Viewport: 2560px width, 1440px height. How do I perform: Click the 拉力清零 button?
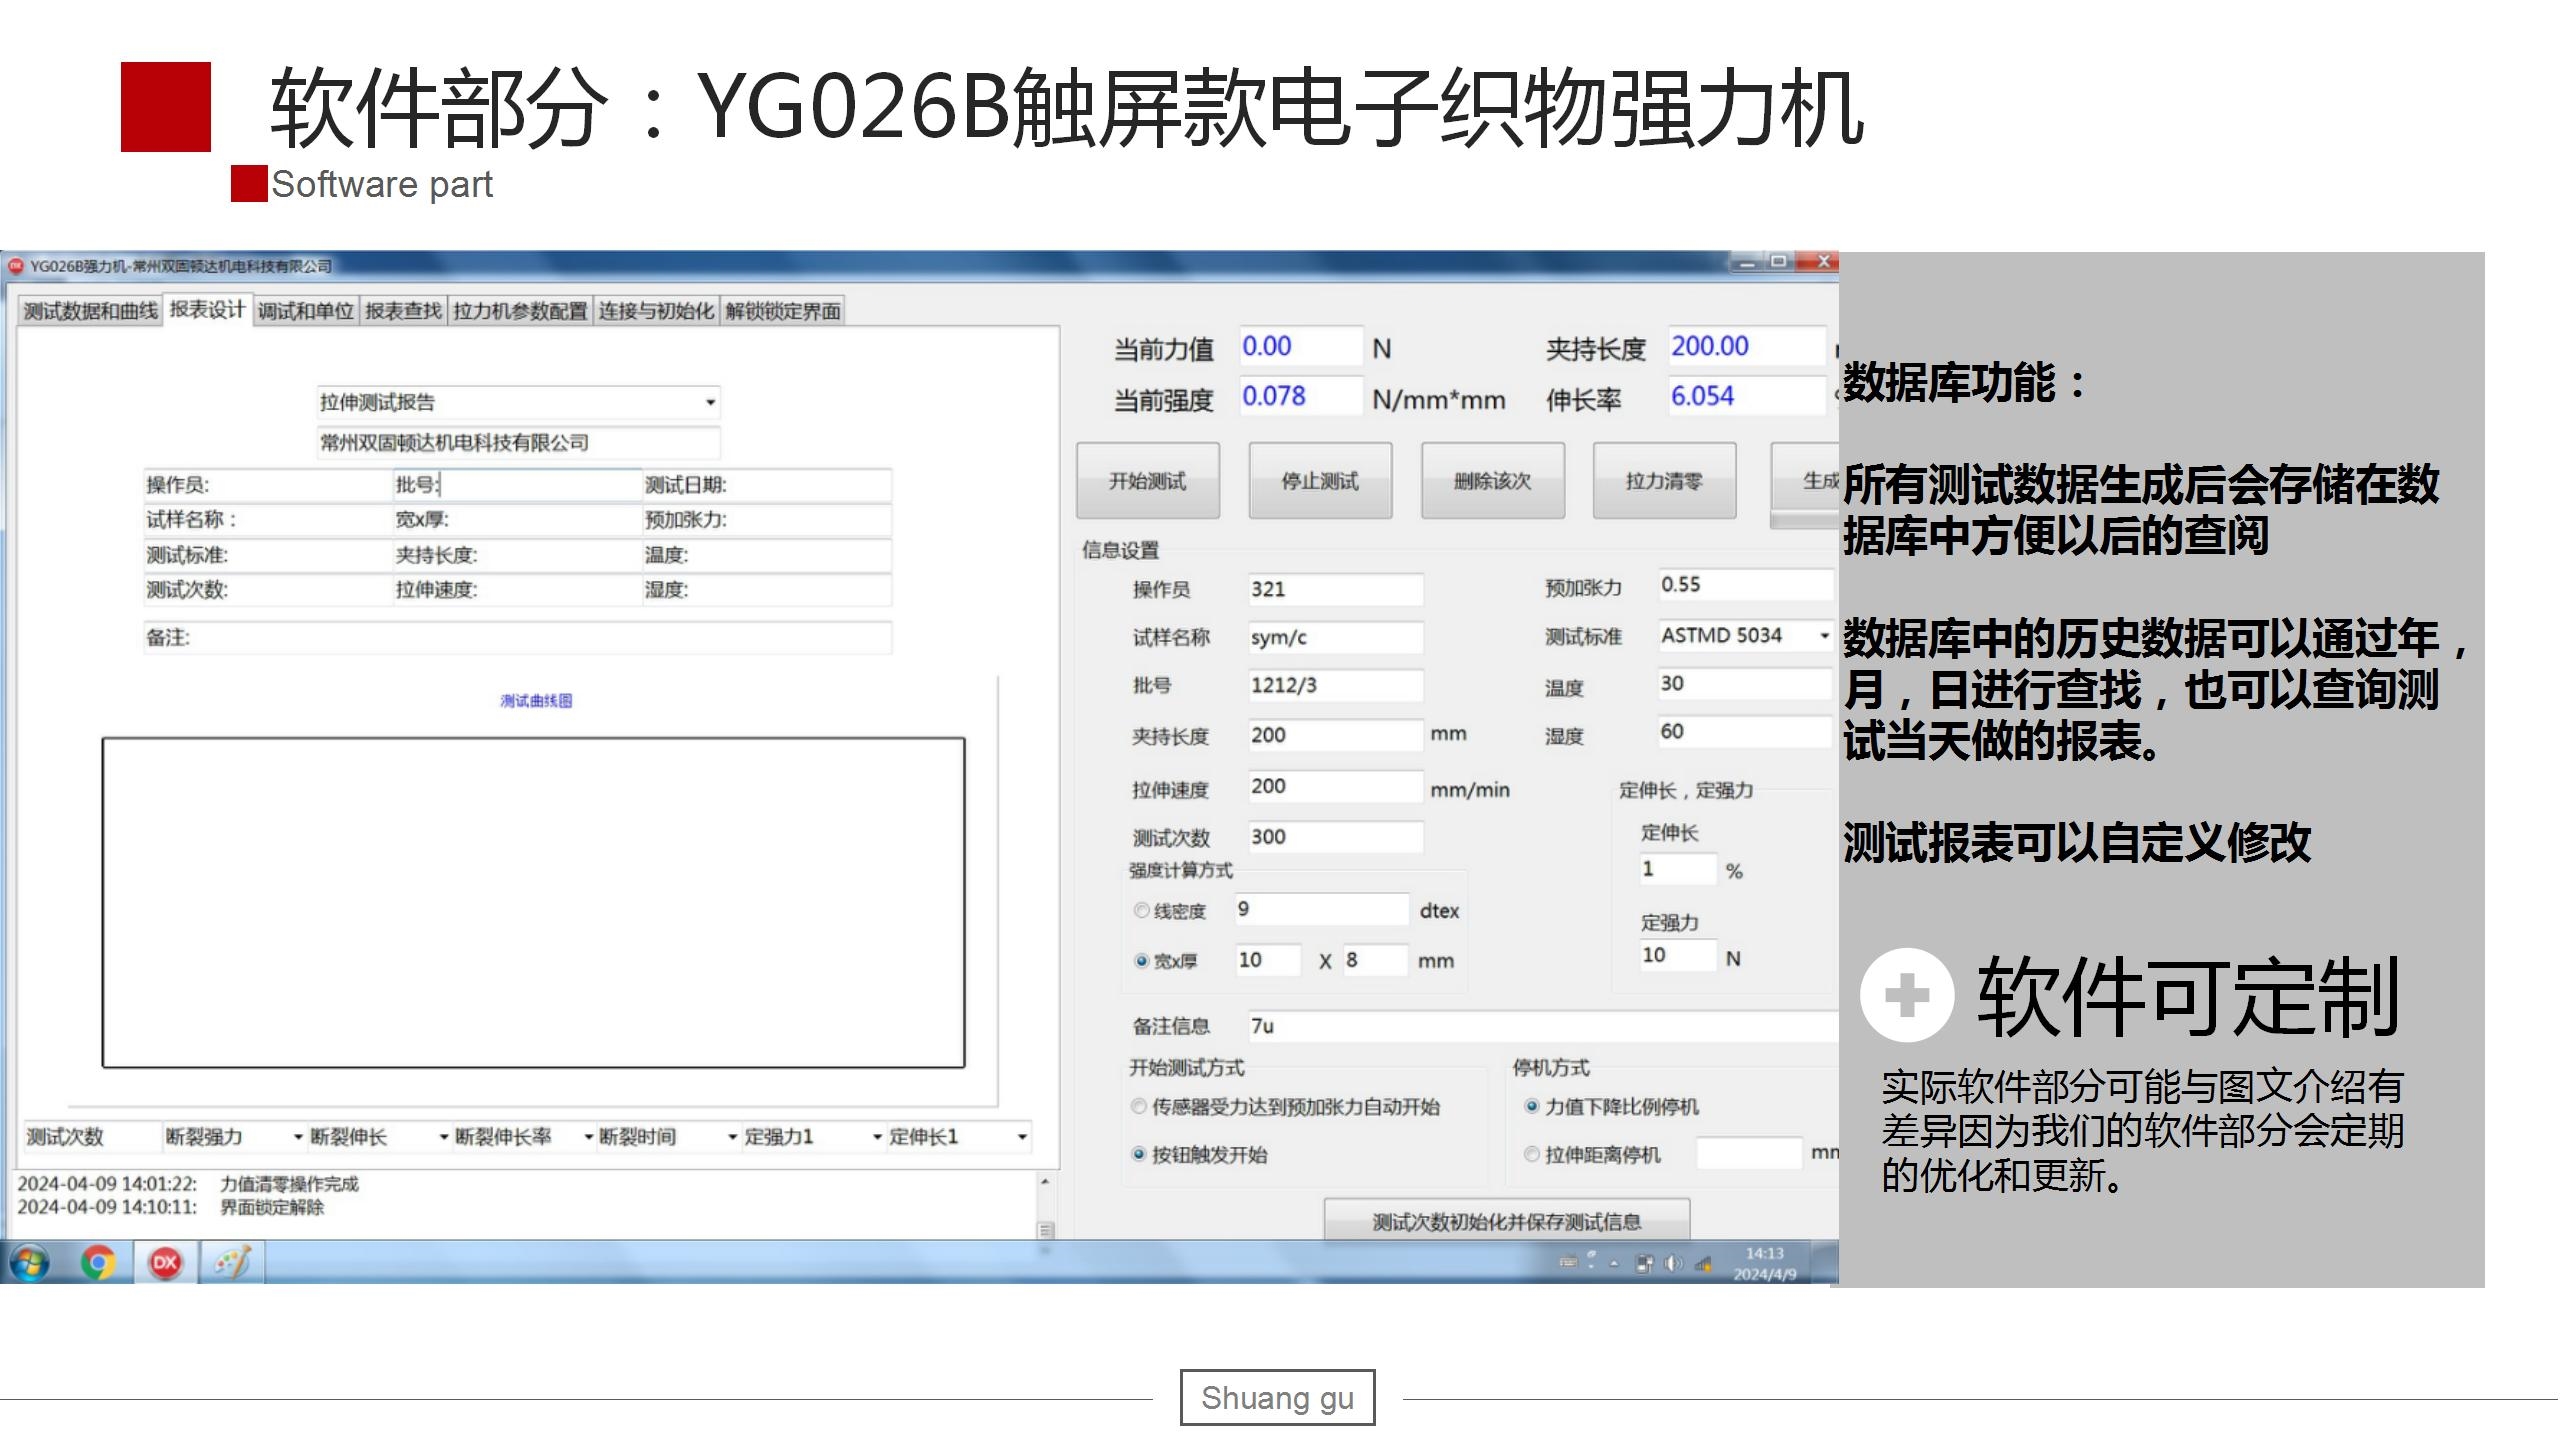pos(1664,481)
